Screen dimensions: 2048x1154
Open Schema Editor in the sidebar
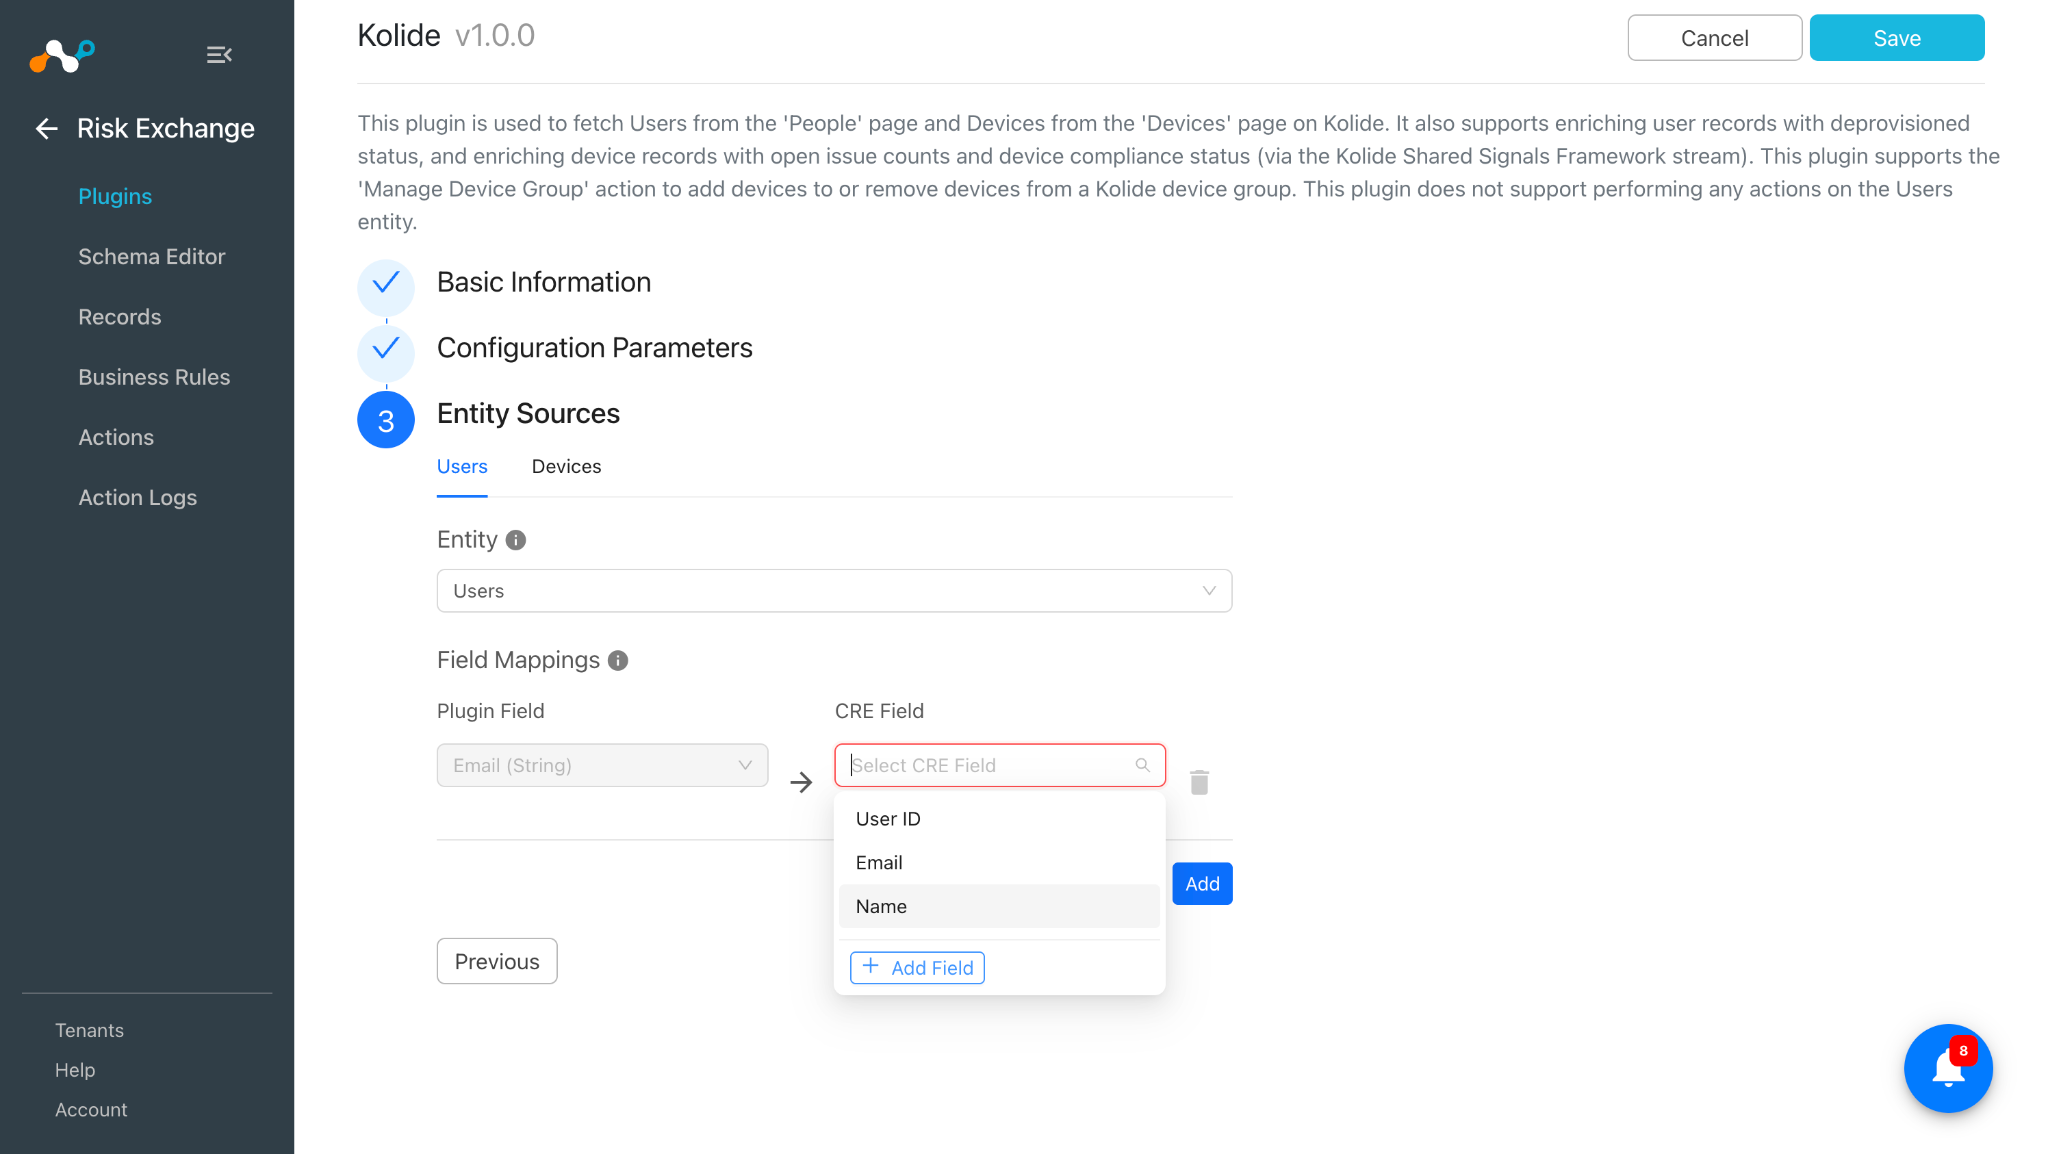click(152, 257)
